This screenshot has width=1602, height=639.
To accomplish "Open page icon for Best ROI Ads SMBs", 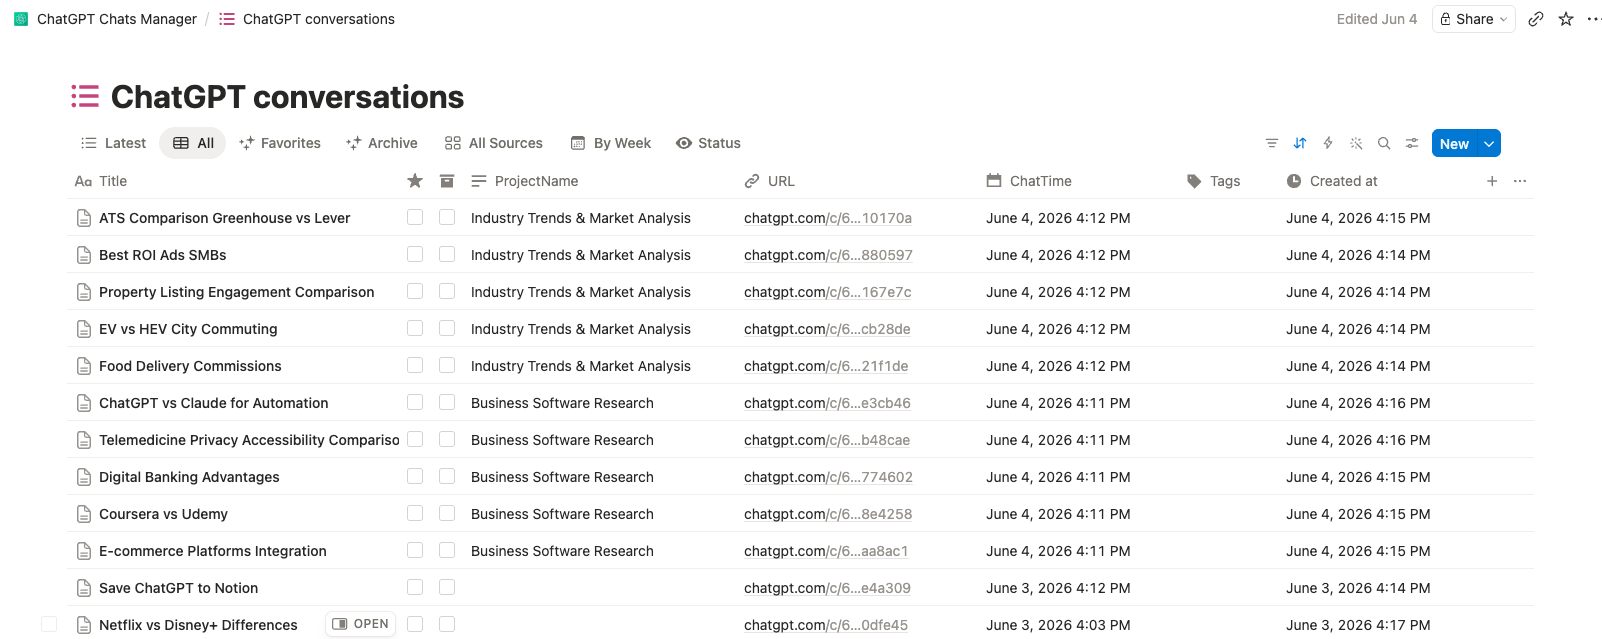I will (x=84, y=255).
